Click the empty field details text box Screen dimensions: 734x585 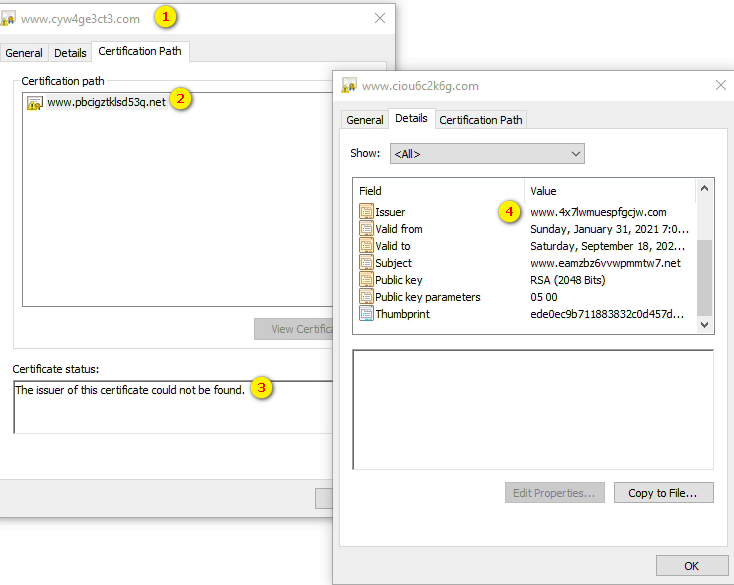tap(533, 410)
